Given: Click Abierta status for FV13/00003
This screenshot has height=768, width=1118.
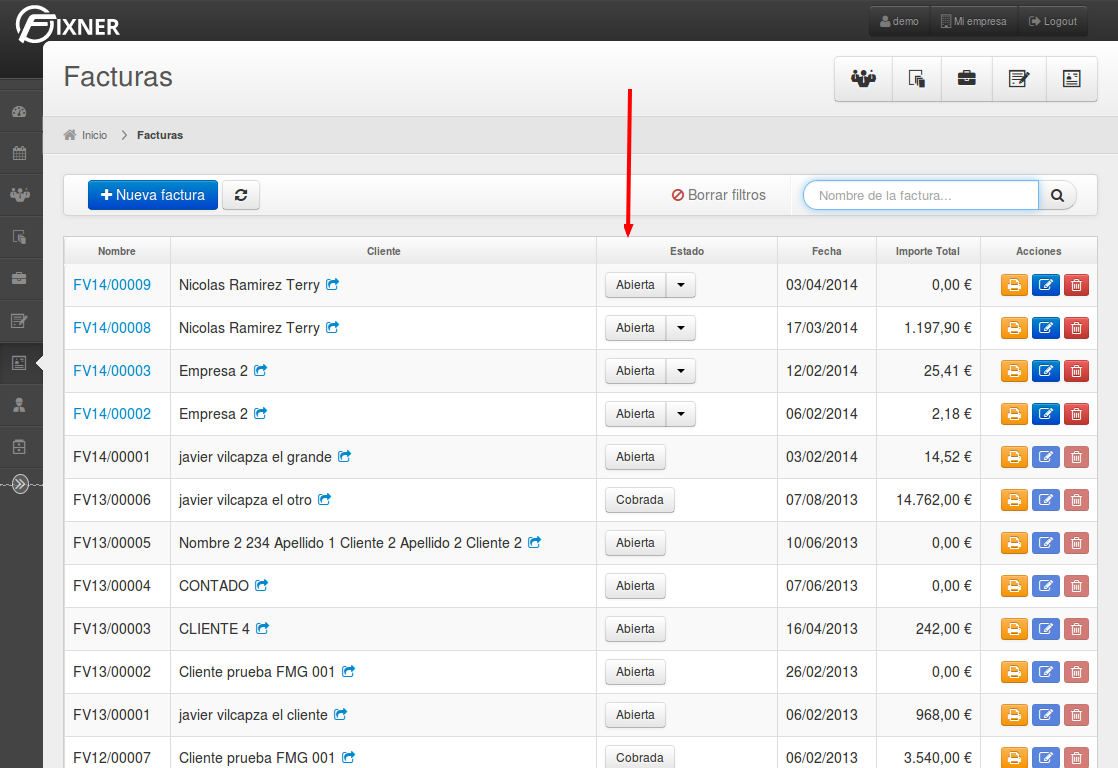Looking at the screenshot, I should point(635,629).
